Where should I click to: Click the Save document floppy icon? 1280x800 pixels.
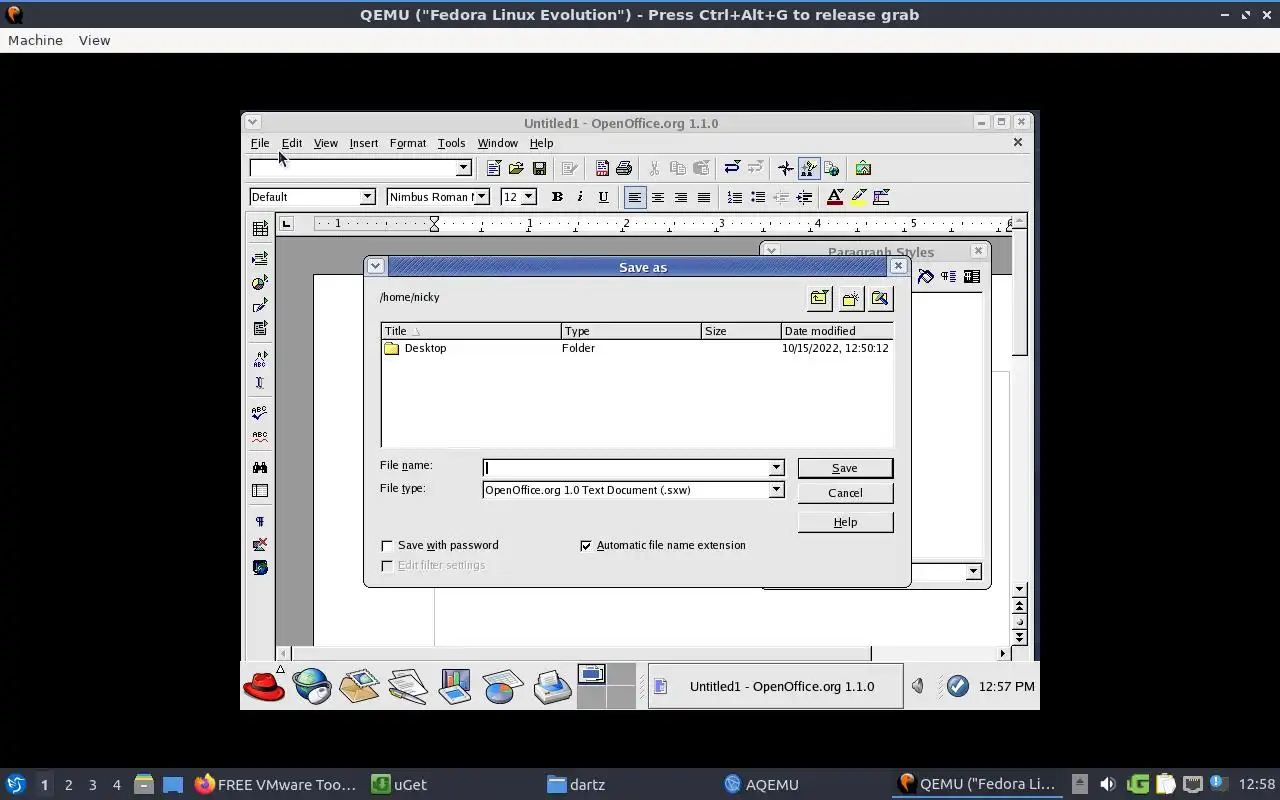point(539,168)
